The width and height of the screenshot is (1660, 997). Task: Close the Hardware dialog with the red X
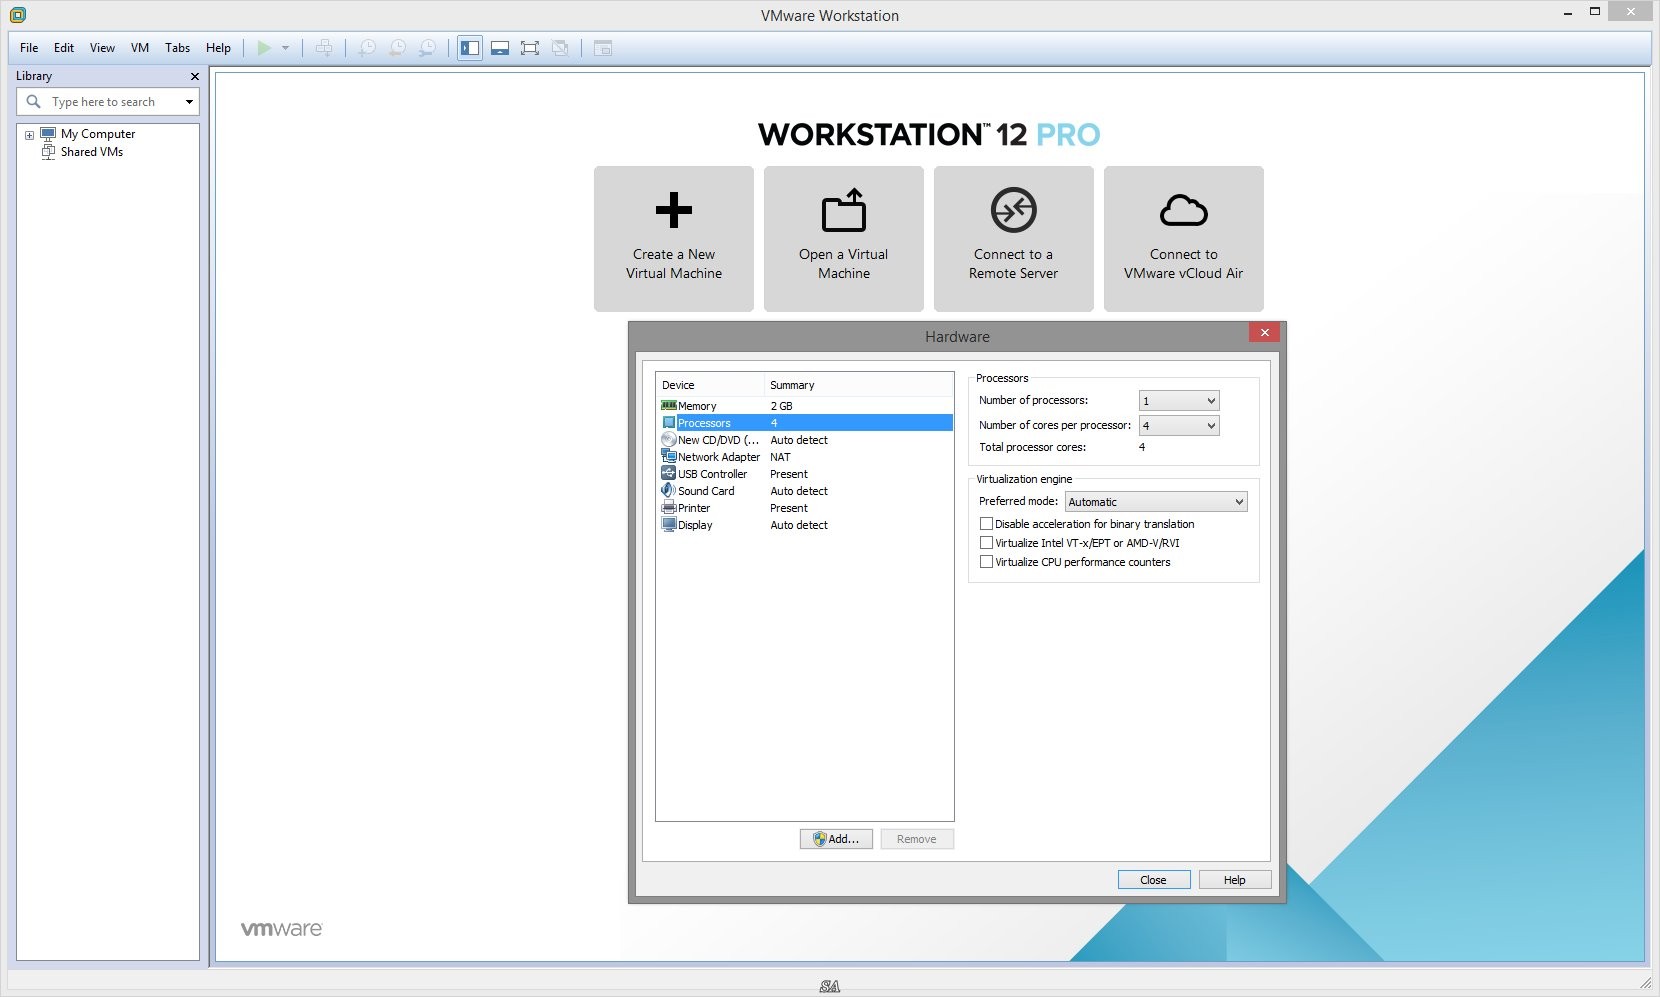click(x=1265, y=333)
